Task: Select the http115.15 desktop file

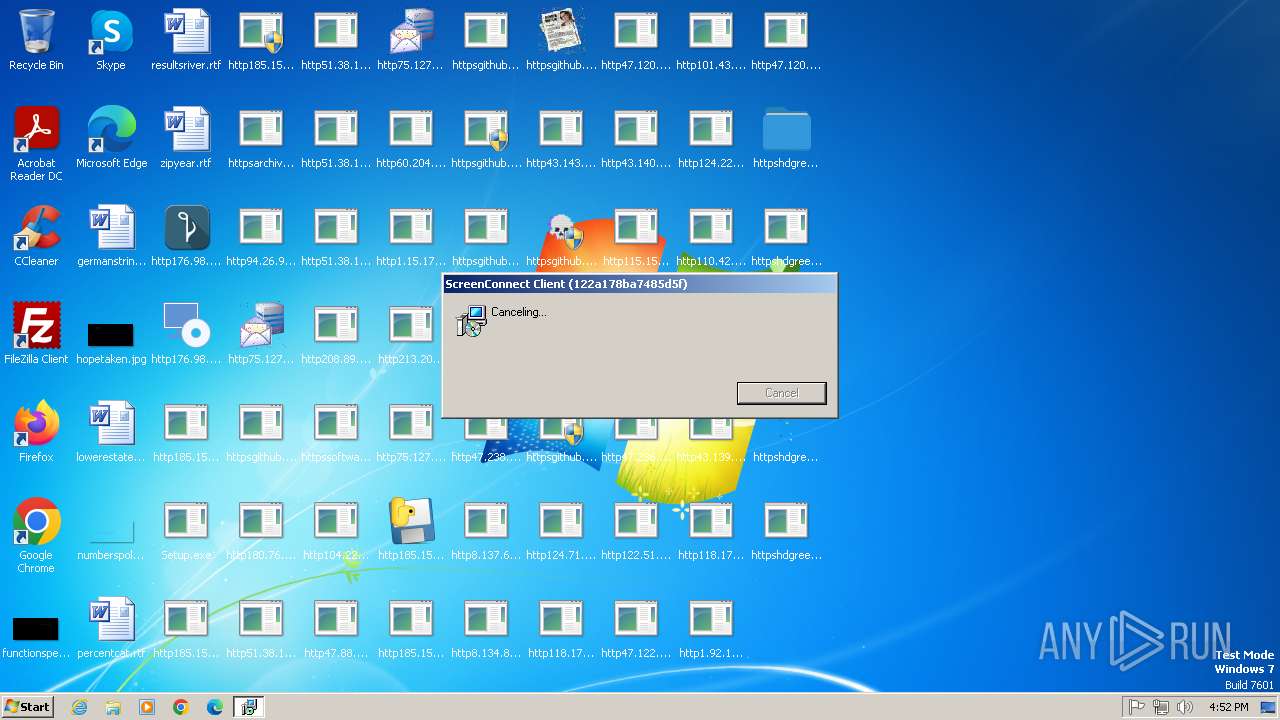Action: pyautogui.click(x=636, y=236)
